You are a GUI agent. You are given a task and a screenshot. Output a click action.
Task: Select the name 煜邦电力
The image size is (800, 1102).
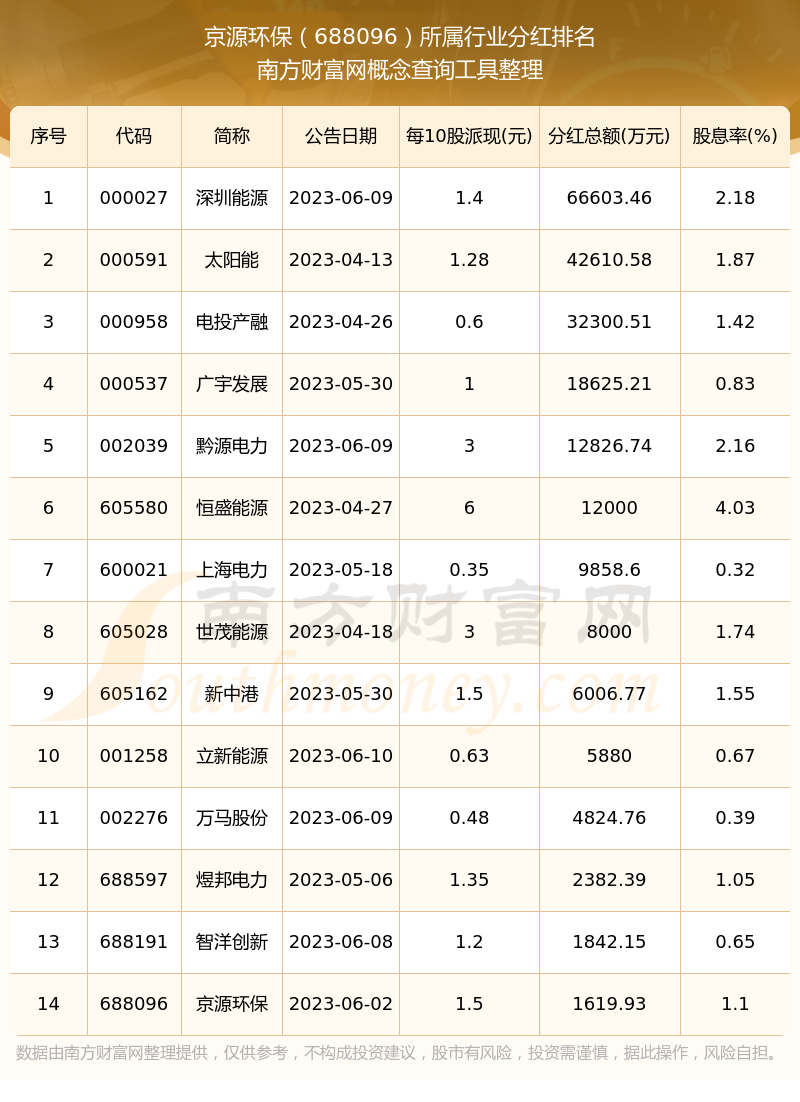tap(232, 880)
